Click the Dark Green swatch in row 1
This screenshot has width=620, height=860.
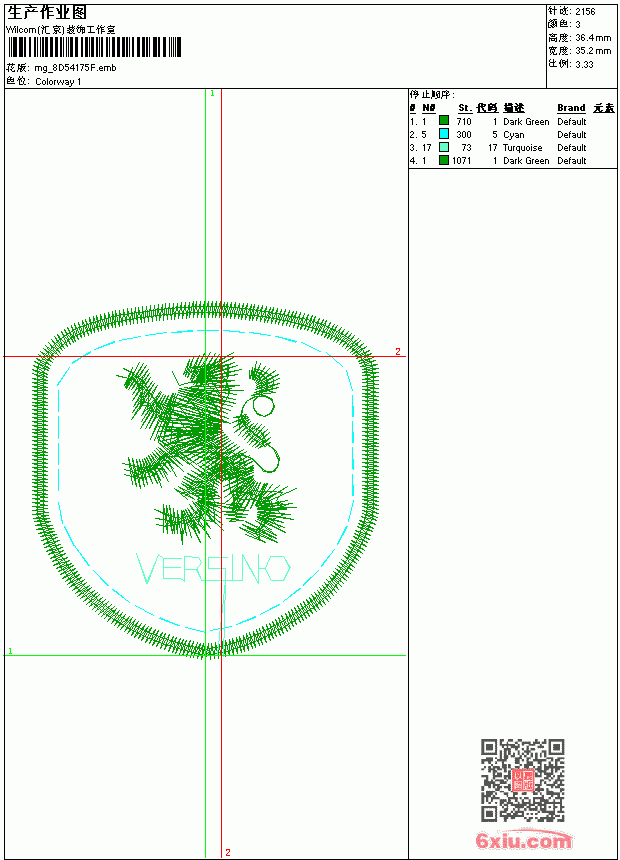(x=444, y=121)
